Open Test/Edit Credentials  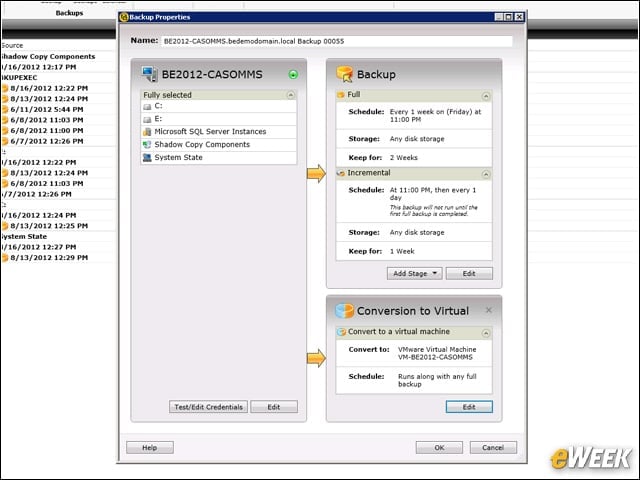(208, 407)
